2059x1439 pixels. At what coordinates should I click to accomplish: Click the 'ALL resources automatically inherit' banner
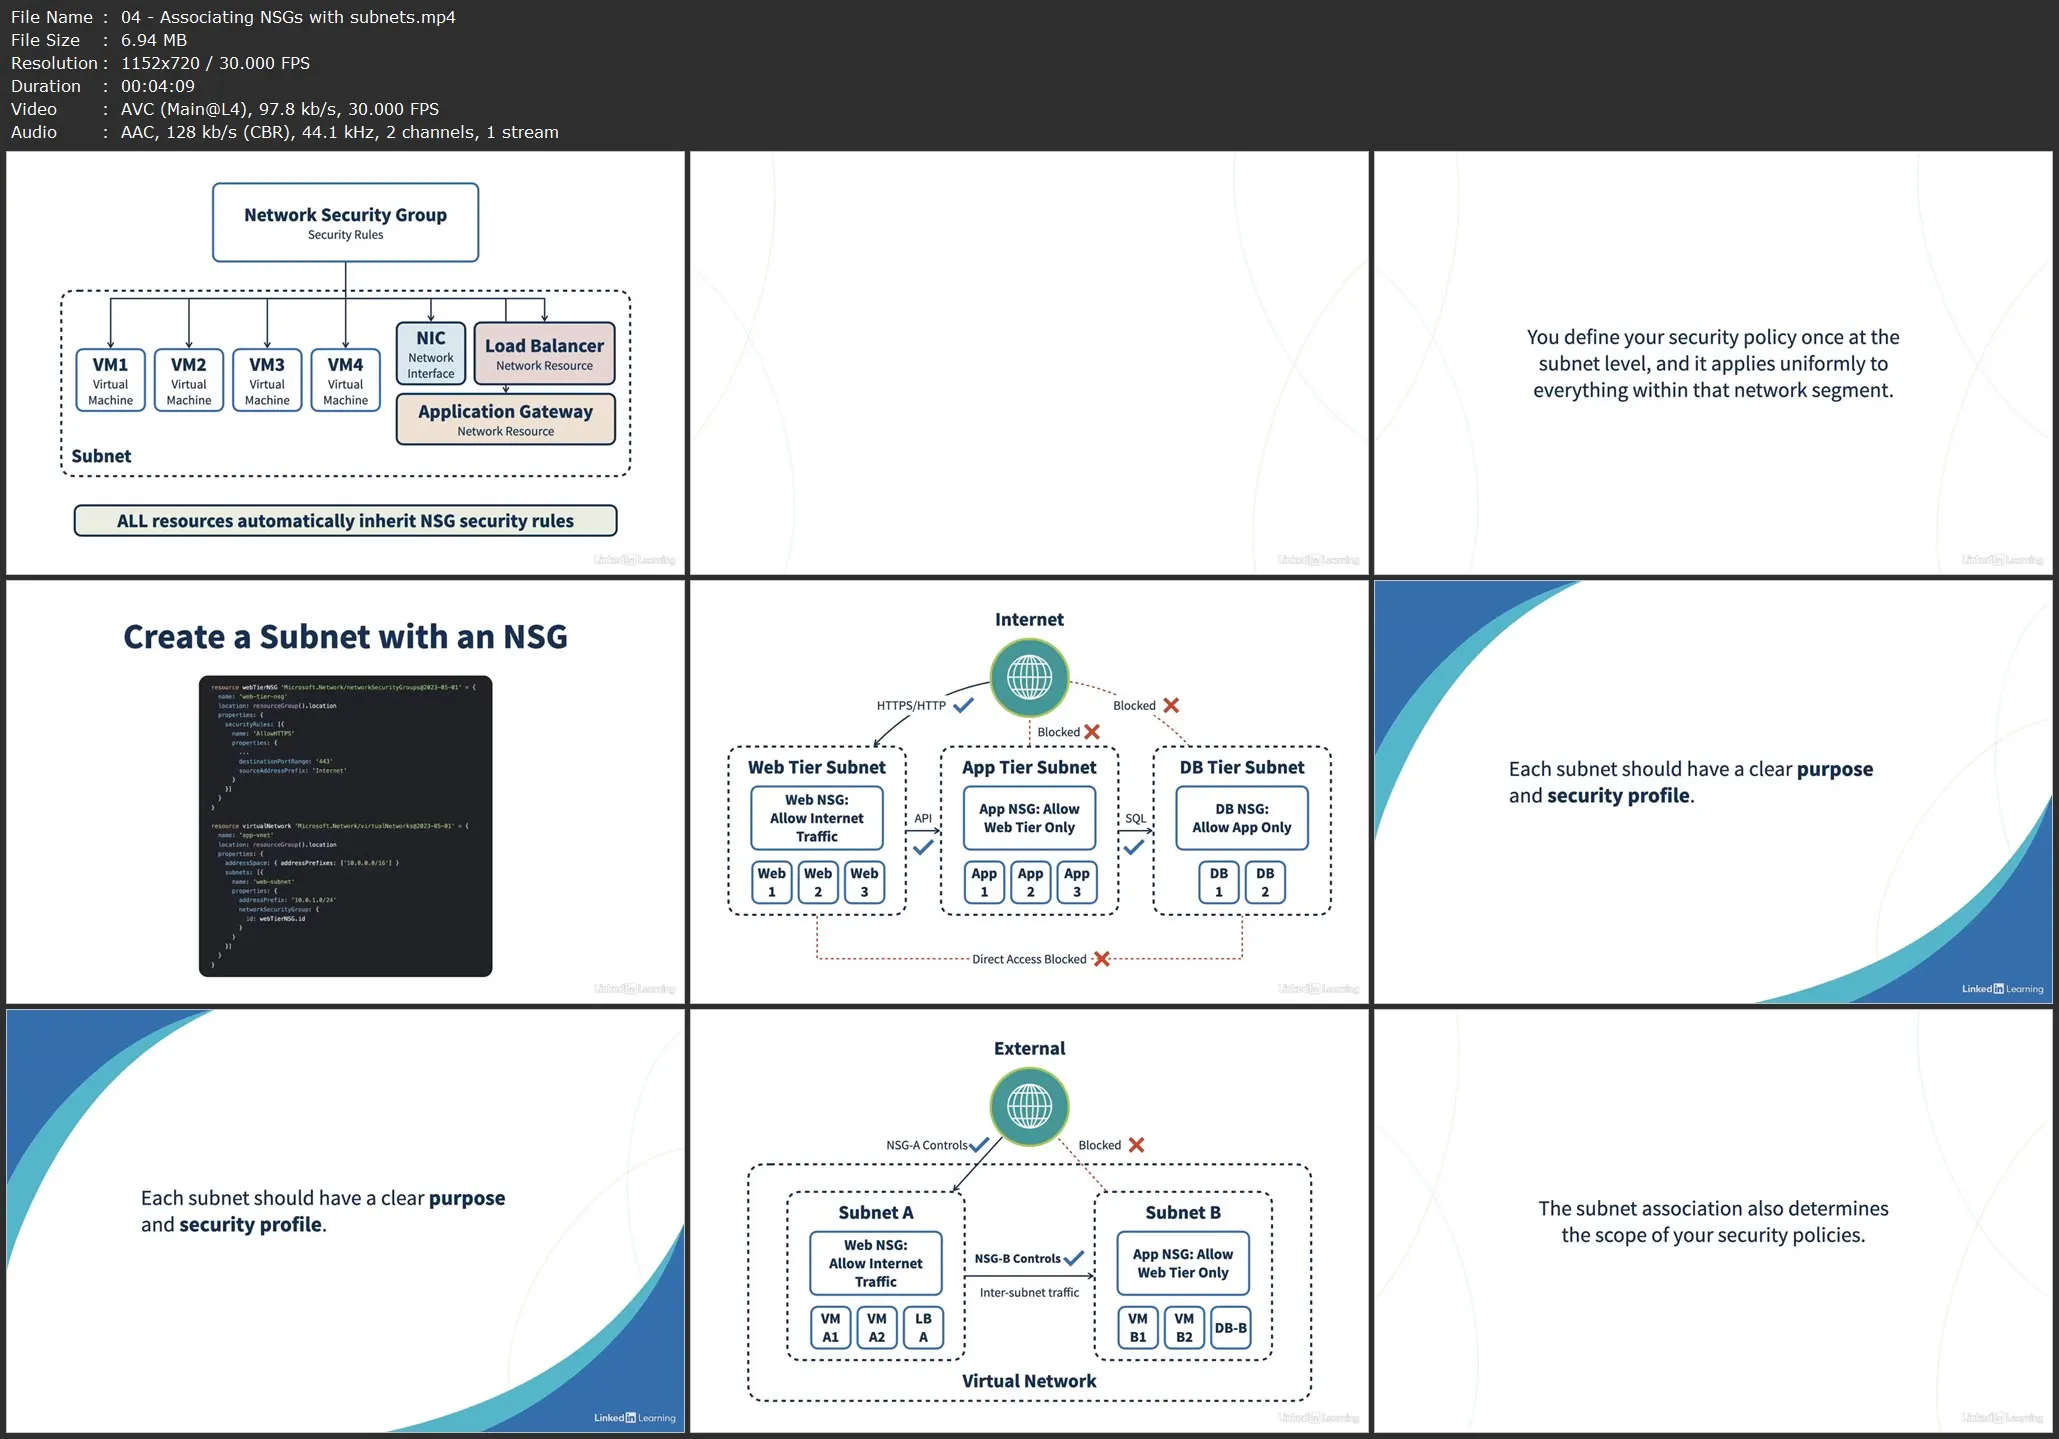tap(345, 521)
